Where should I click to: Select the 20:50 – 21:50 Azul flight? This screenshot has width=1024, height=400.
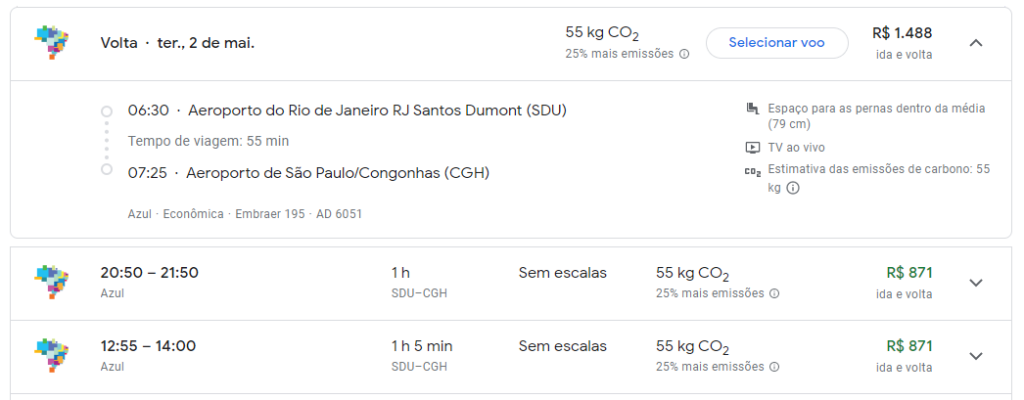[149, 273]
